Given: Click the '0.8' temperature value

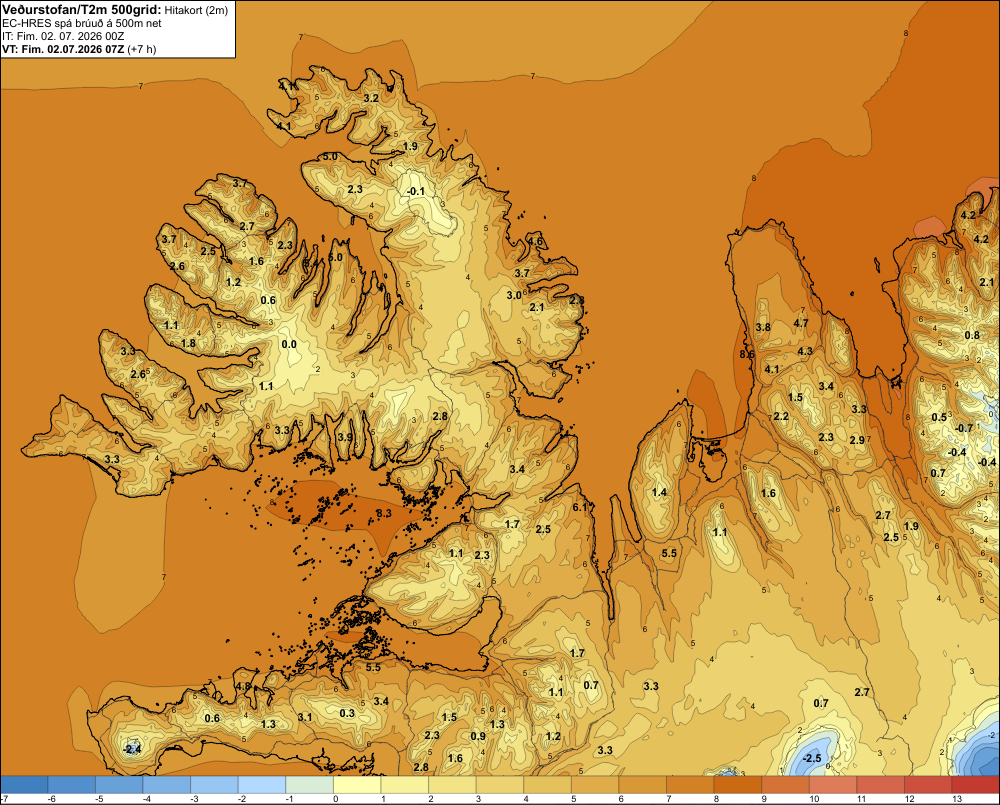Looking at the screenshot, I should [972, 336].
